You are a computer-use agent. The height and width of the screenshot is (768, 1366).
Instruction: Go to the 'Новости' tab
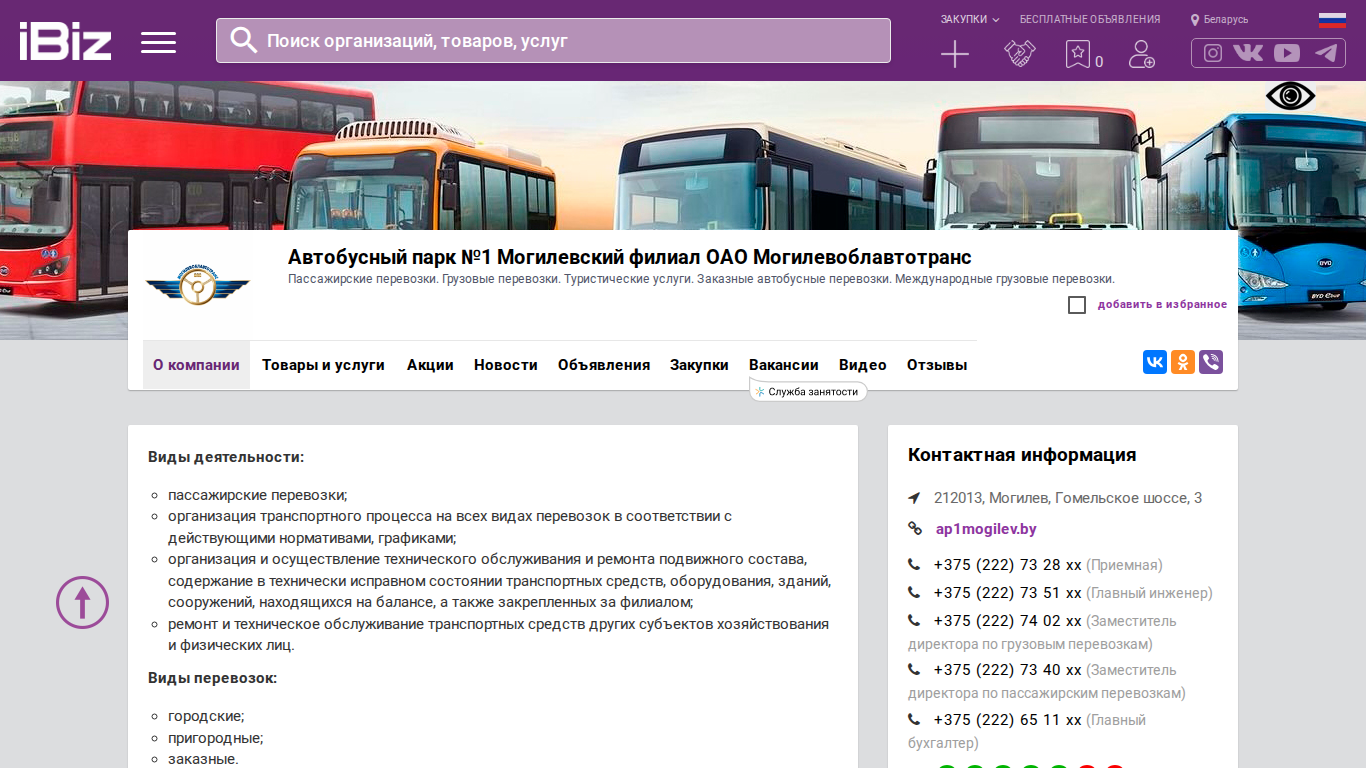click(506, 365)
